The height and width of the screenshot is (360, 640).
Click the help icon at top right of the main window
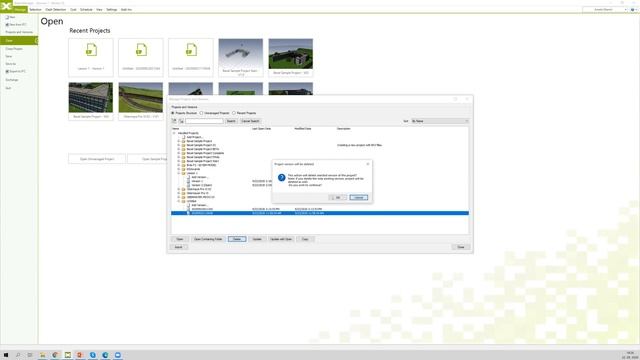coord(633,9)
